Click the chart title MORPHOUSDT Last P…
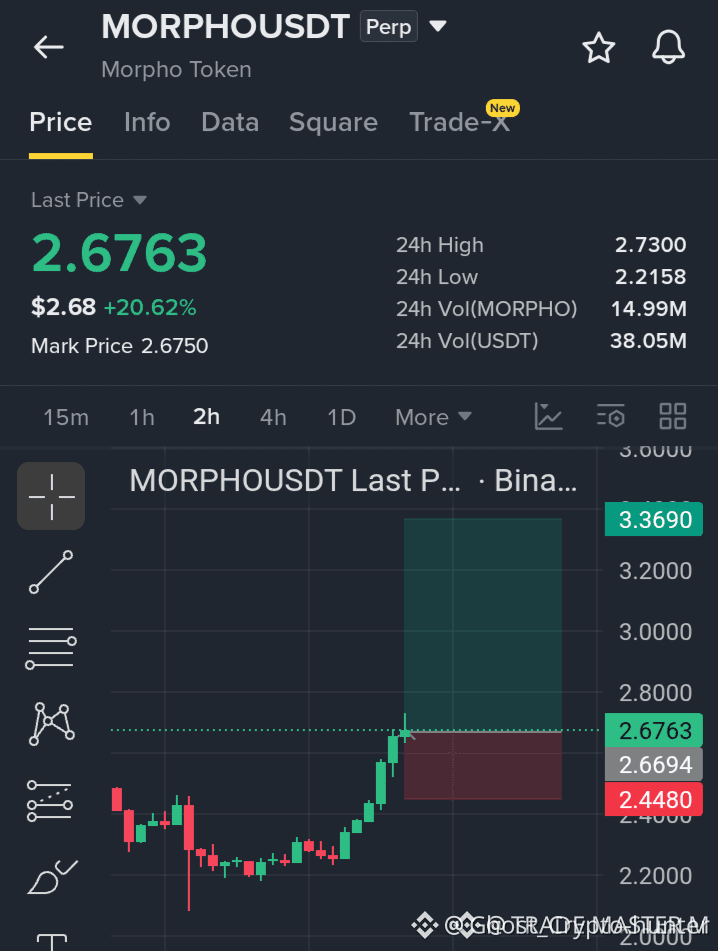This screenshot has width=718, height=951. click(295, 480)
